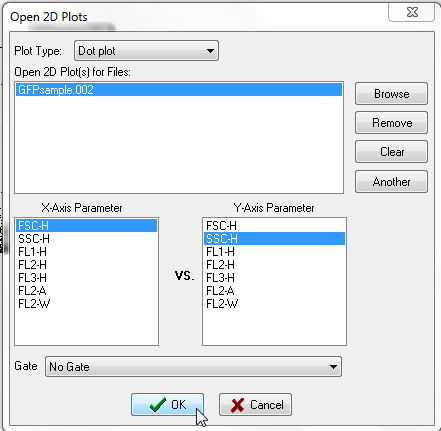This screenshot has width=441, height=431.
Task: Choose SSC-H in the X-Axis list
Action: [86, 239]
